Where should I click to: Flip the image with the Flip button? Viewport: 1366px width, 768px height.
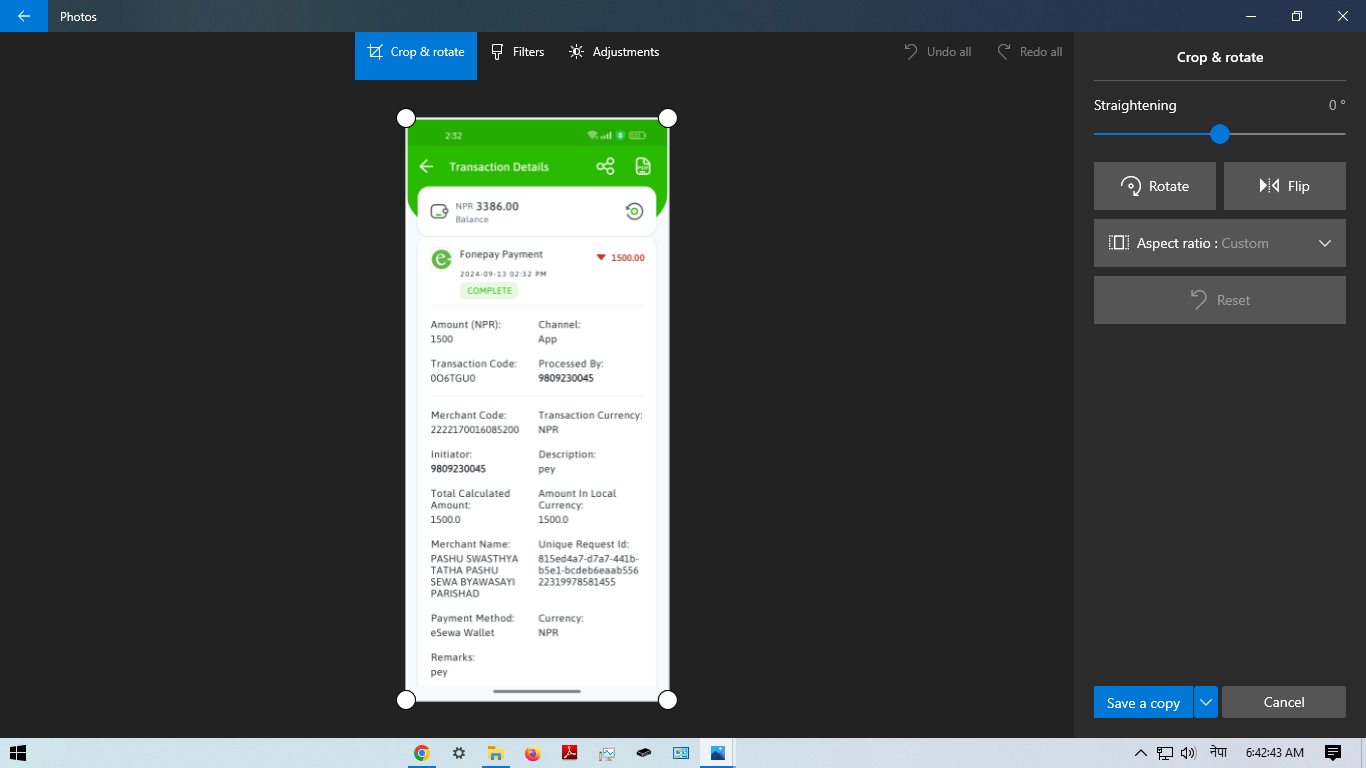pos(1285,186)
